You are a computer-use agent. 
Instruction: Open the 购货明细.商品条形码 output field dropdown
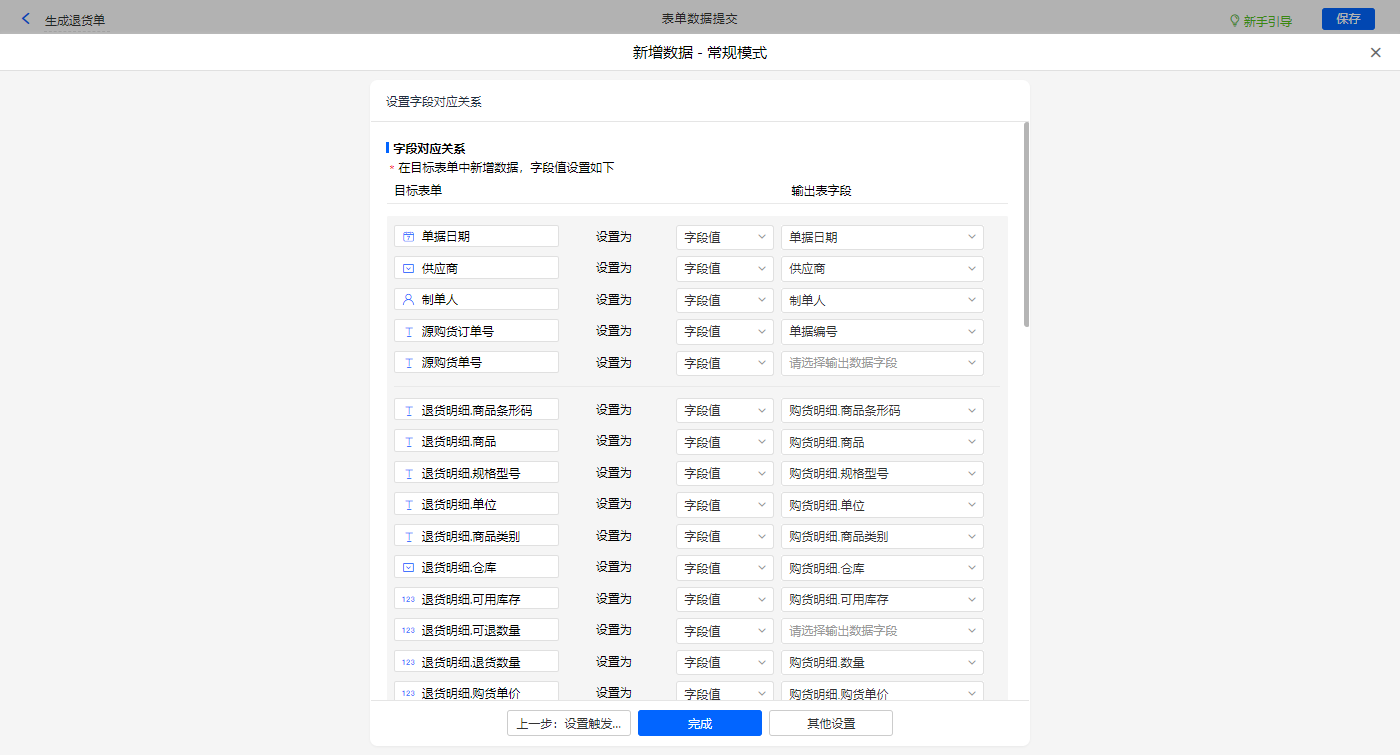tap(881, 411)
